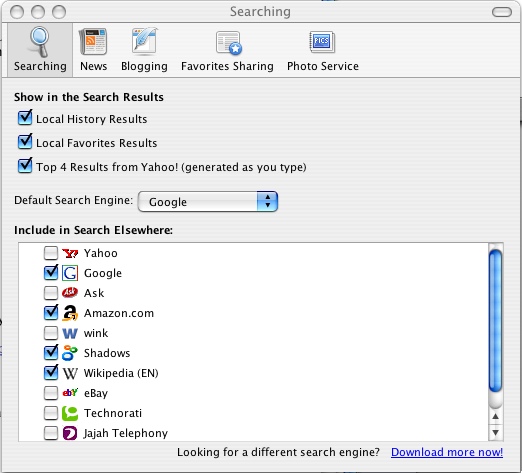
Task: Click the wink W icon
Action: 70,333
